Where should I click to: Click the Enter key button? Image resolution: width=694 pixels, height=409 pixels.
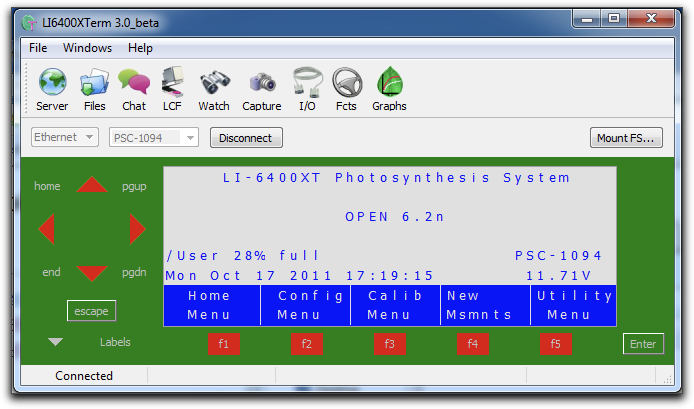click(643, 344)
